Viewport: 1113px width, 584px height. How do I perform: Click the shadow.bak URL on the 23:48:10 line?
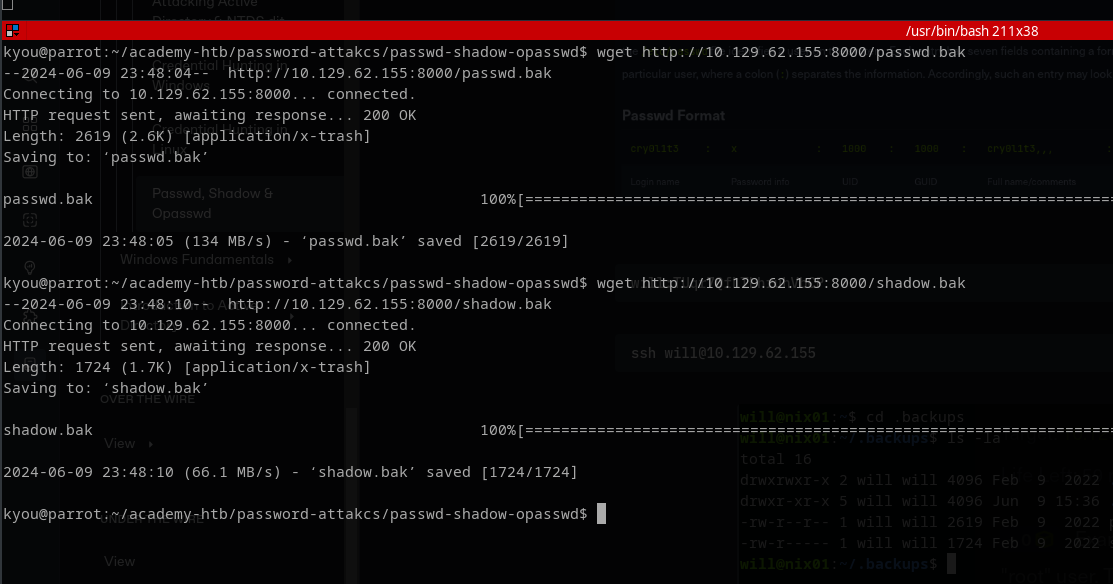(x=389, y=304)
